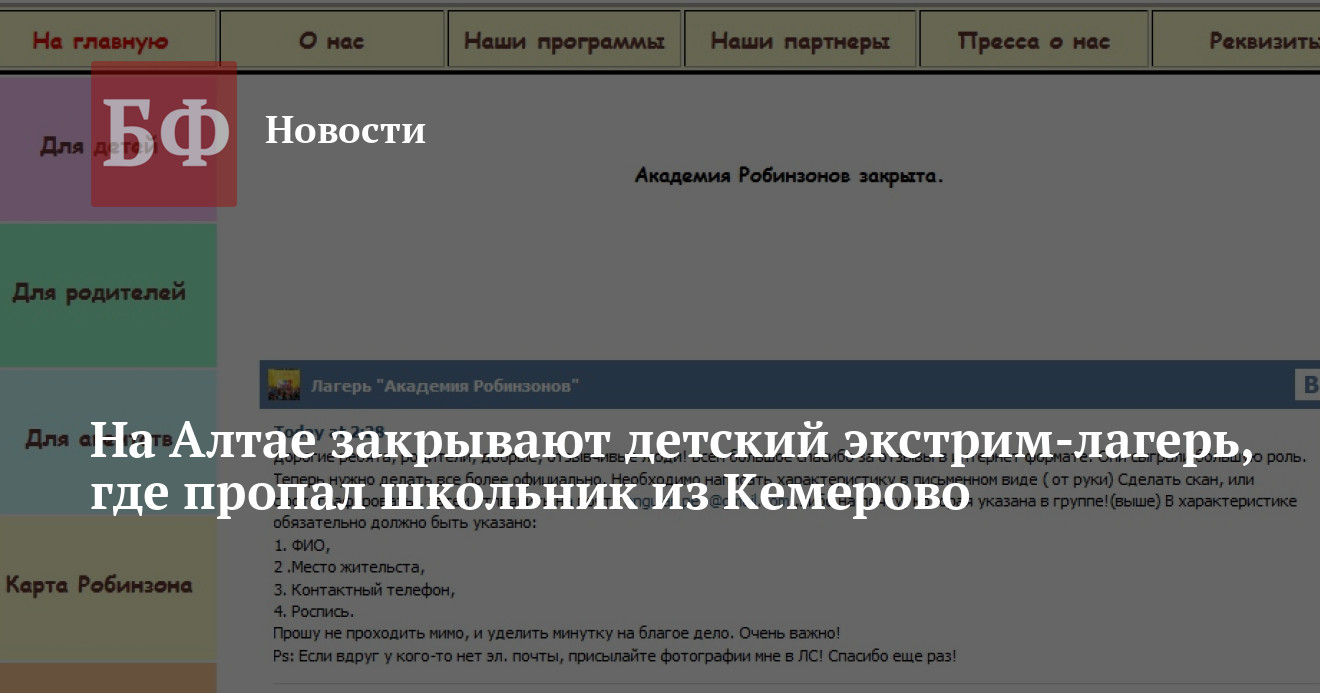
Task: Click the orange sidebar block at bottom
Action: coord(108,678)
